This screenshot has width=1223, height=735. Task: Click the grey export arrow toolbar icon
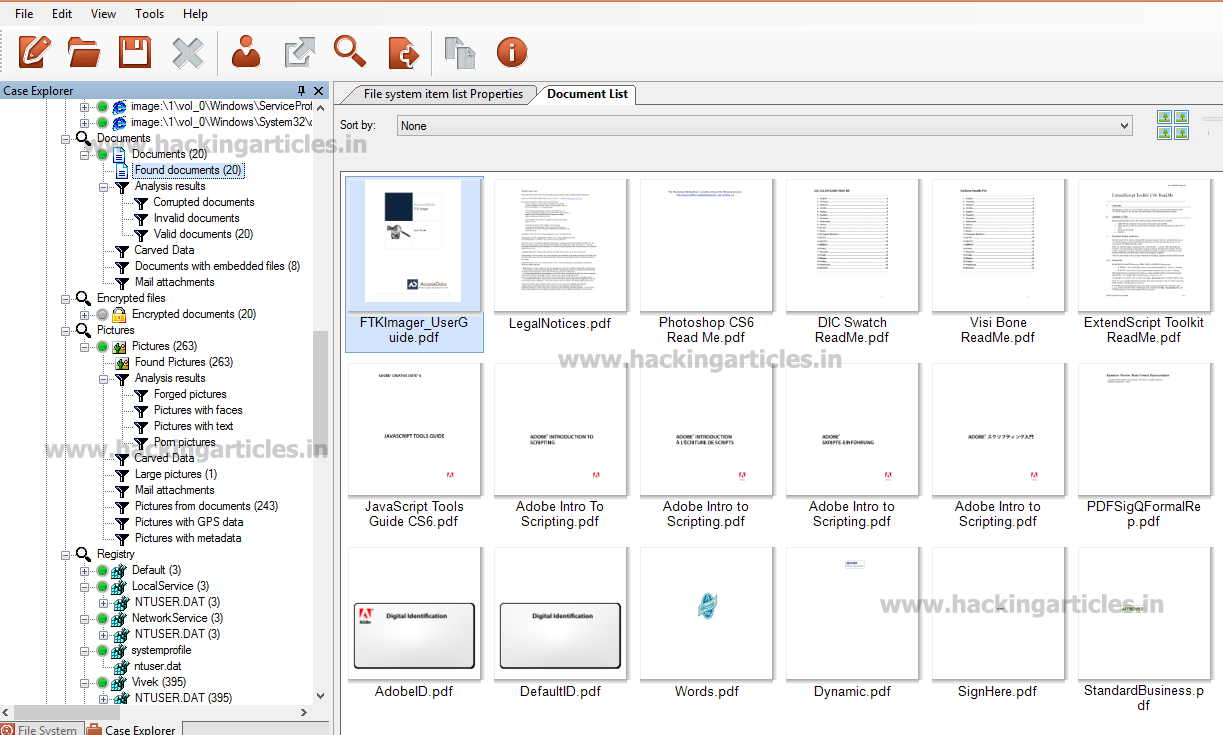[299, 51]
